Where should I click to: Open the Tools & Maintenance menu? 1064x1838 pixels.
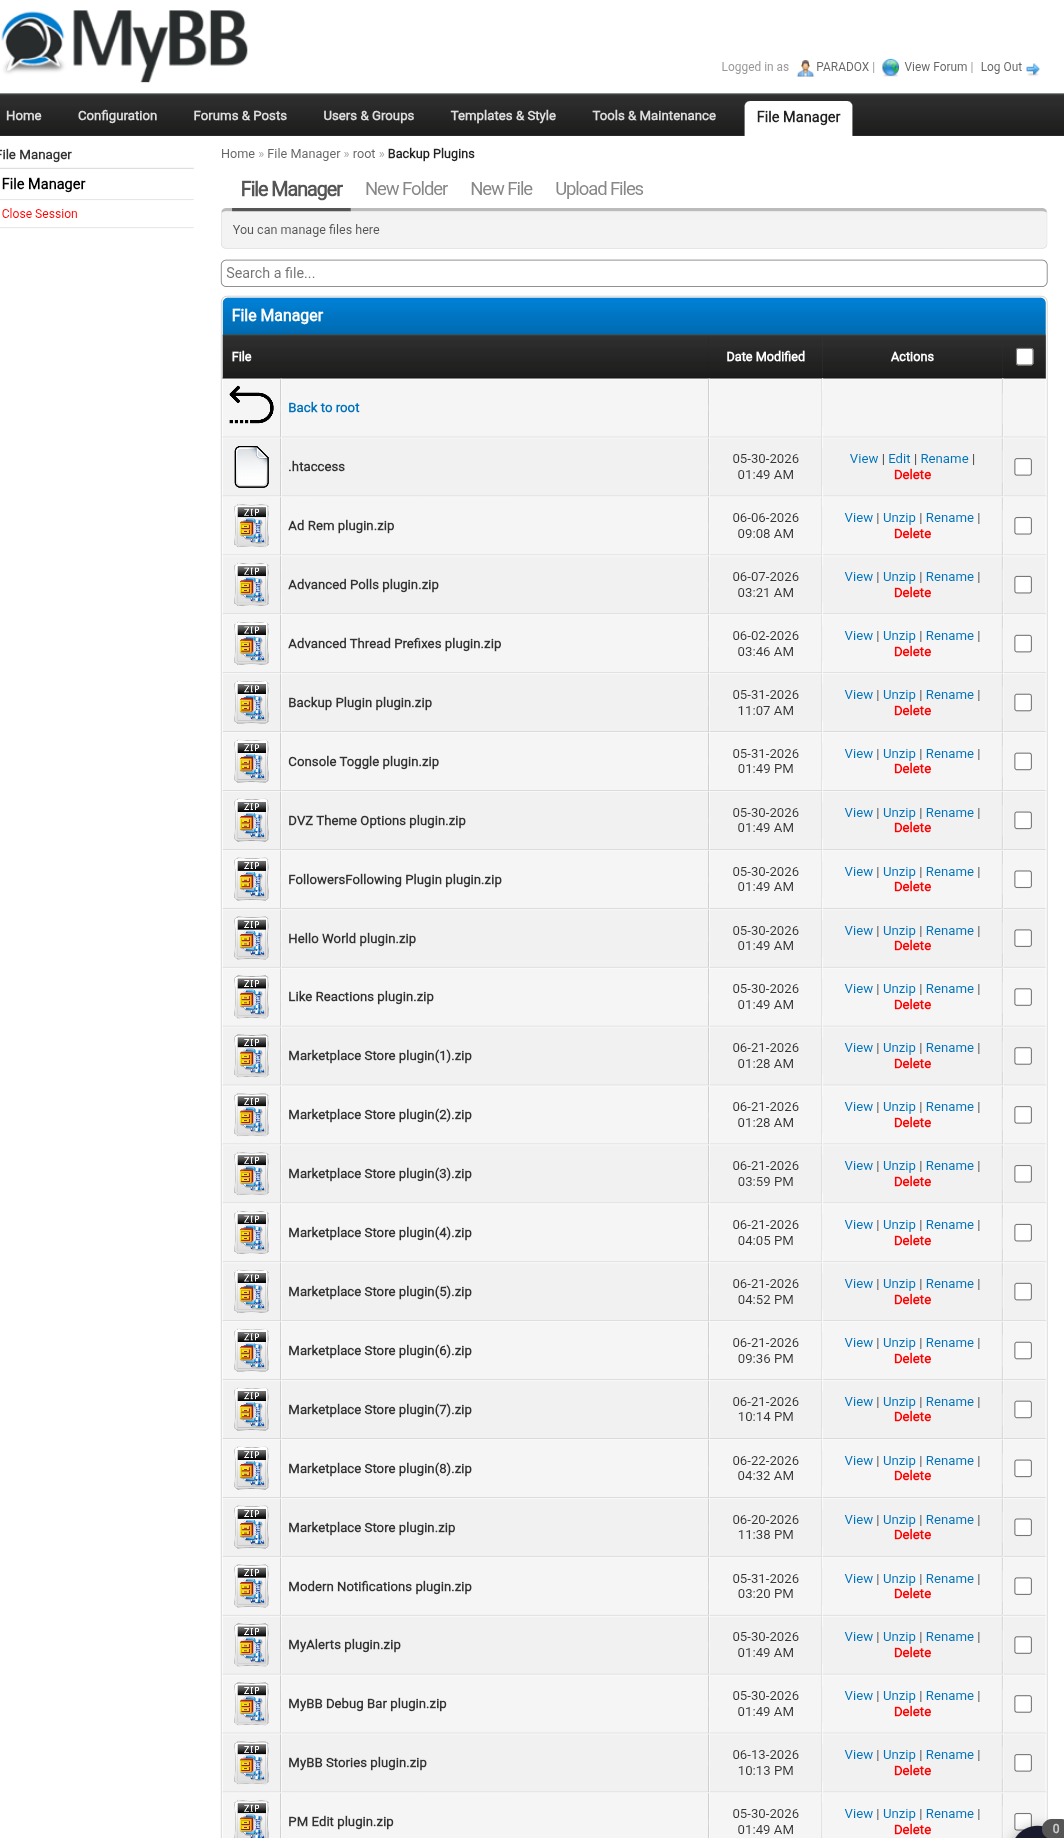(654, 116)
